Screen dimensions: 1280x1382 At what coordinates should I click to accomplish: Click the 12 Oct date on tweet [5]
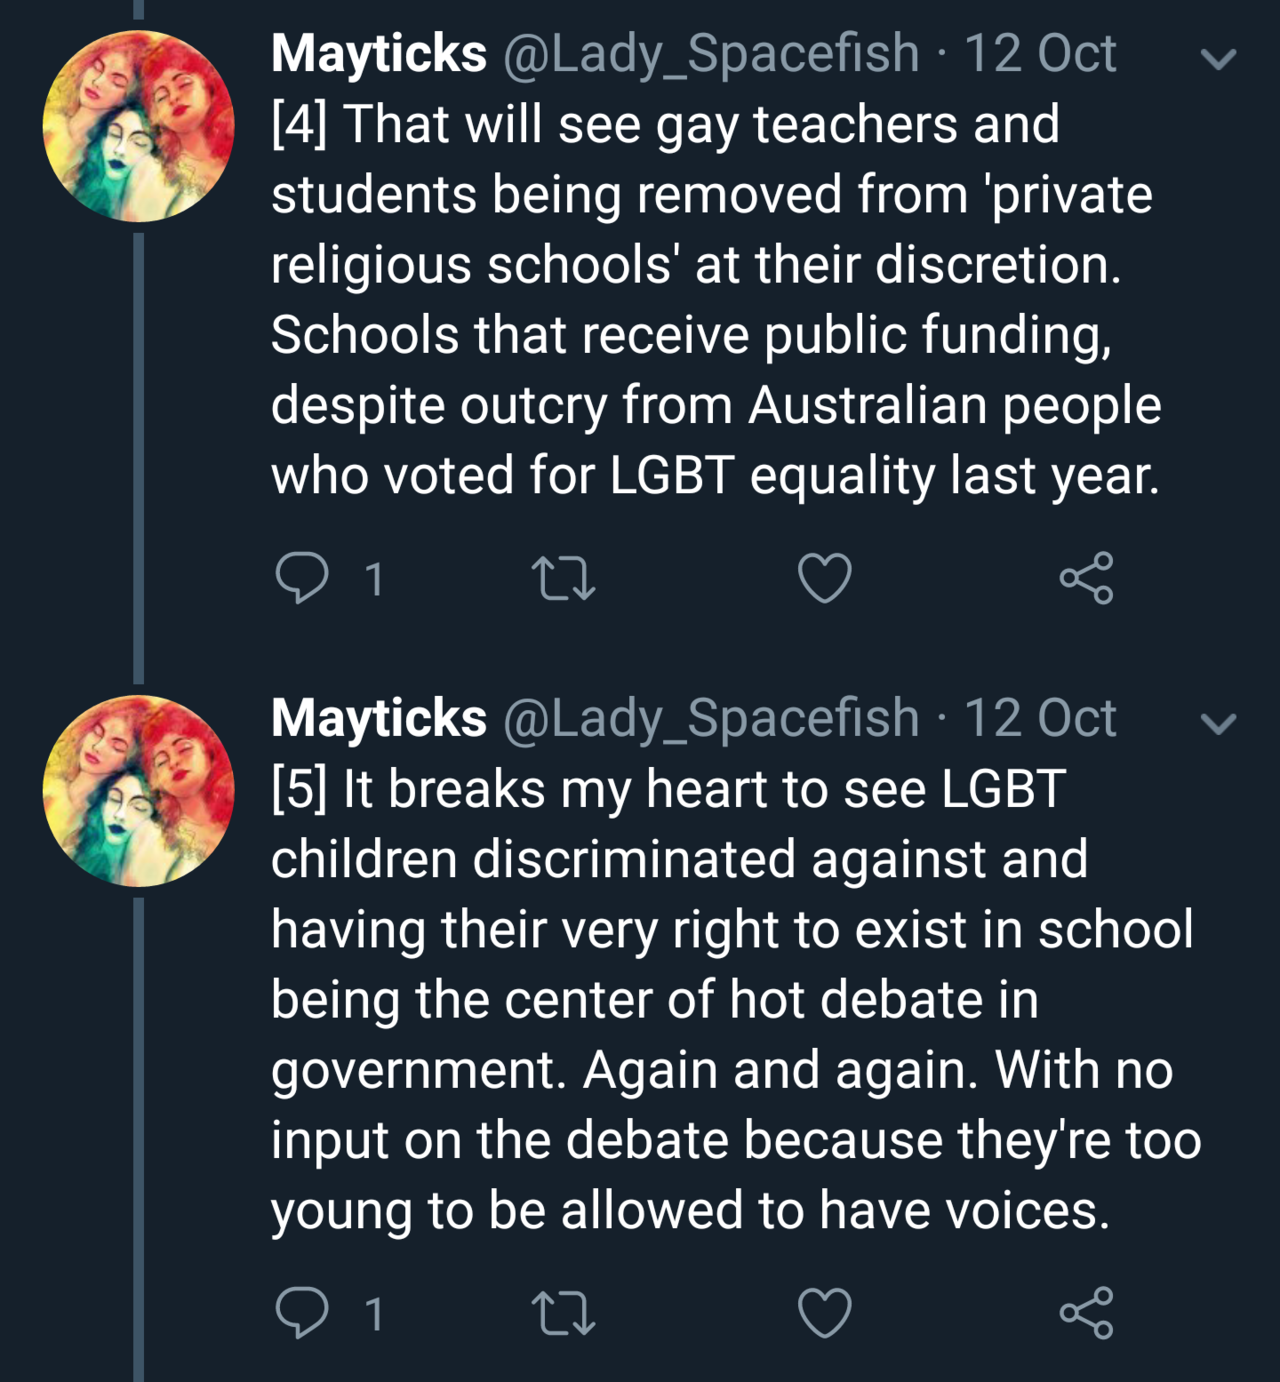point(1039,718)
